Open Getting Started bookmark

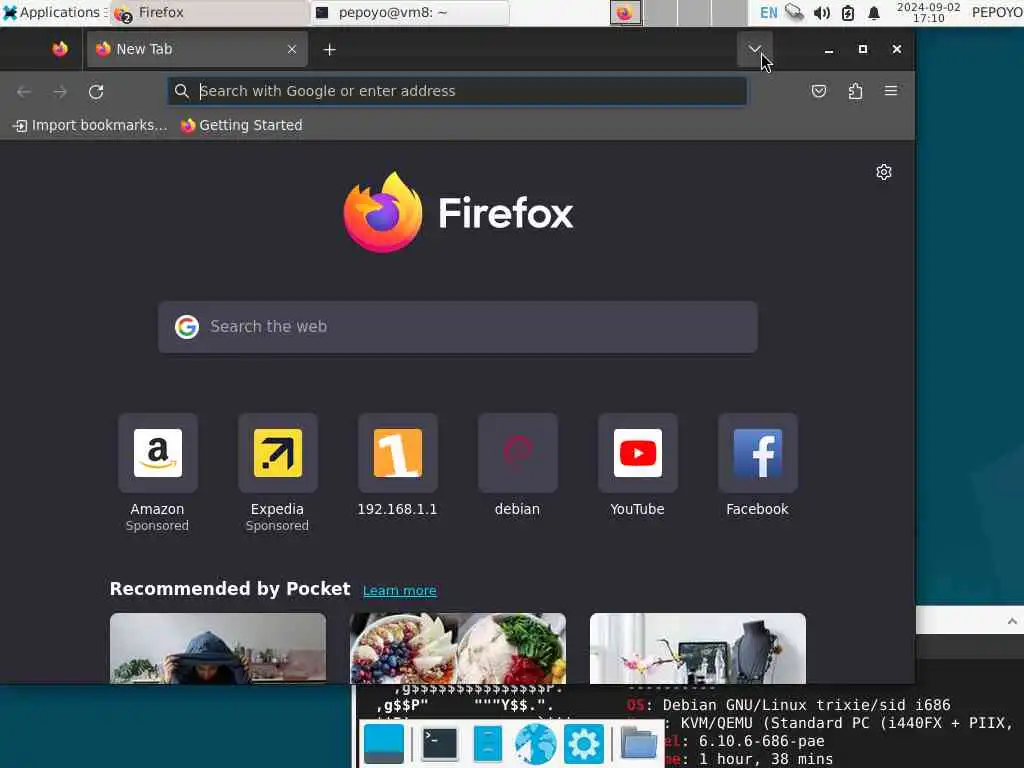(x=242, y=125)
